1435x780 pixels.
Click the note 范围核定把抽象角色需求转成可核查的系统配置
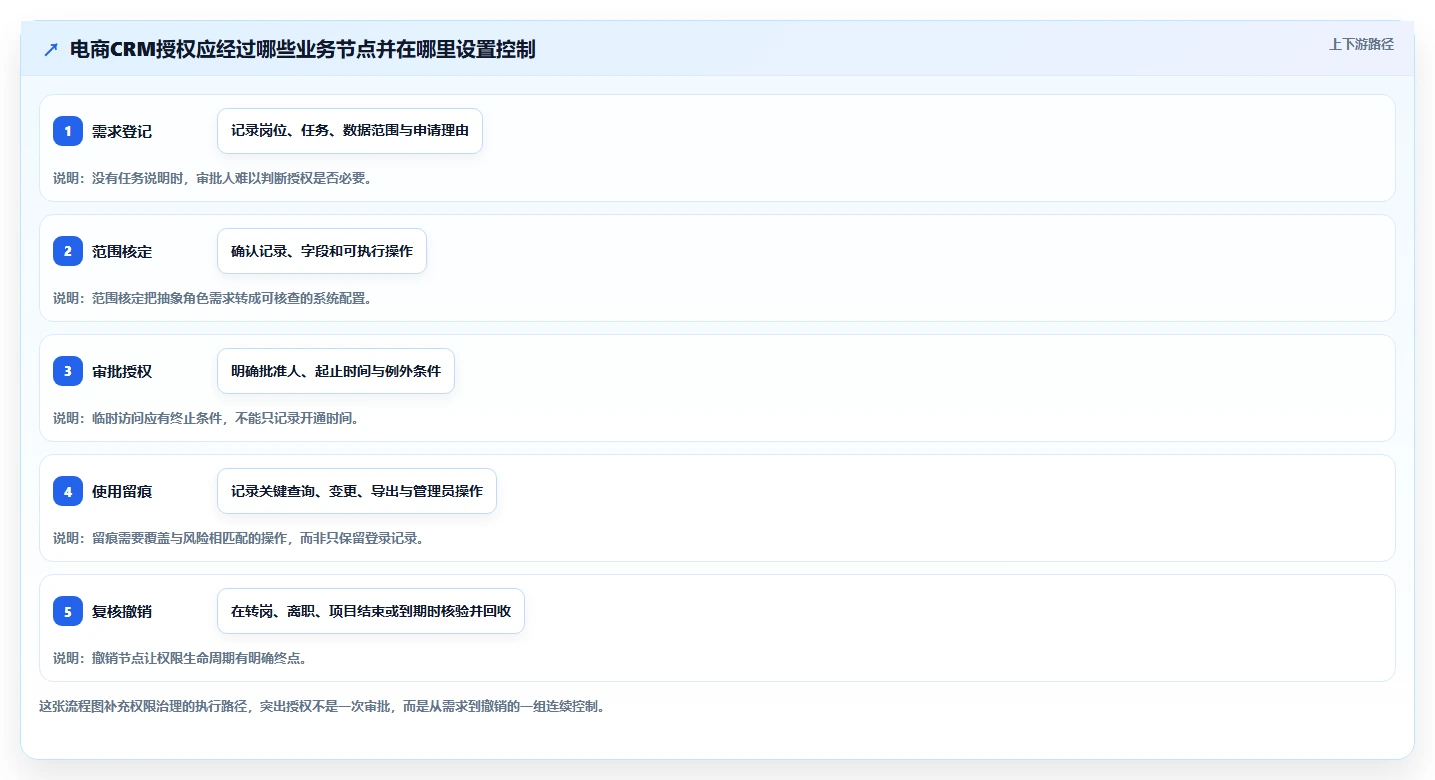(x=229, y=298)
